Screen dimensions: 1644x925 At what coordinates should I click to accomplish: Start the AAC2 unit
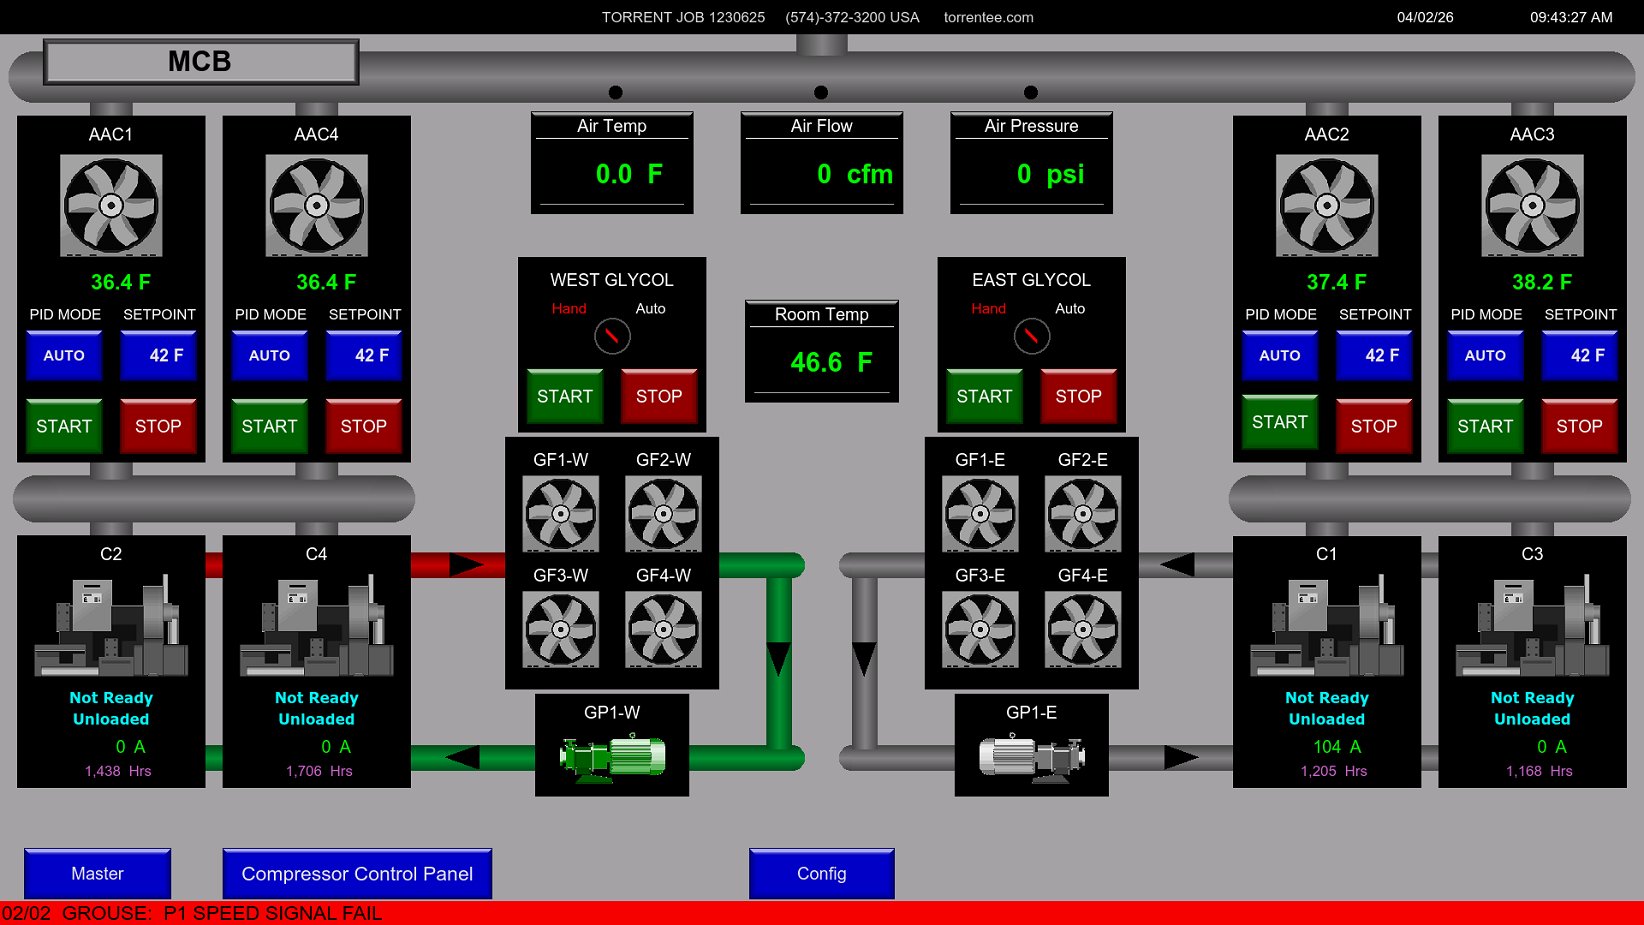point(1280,422)
